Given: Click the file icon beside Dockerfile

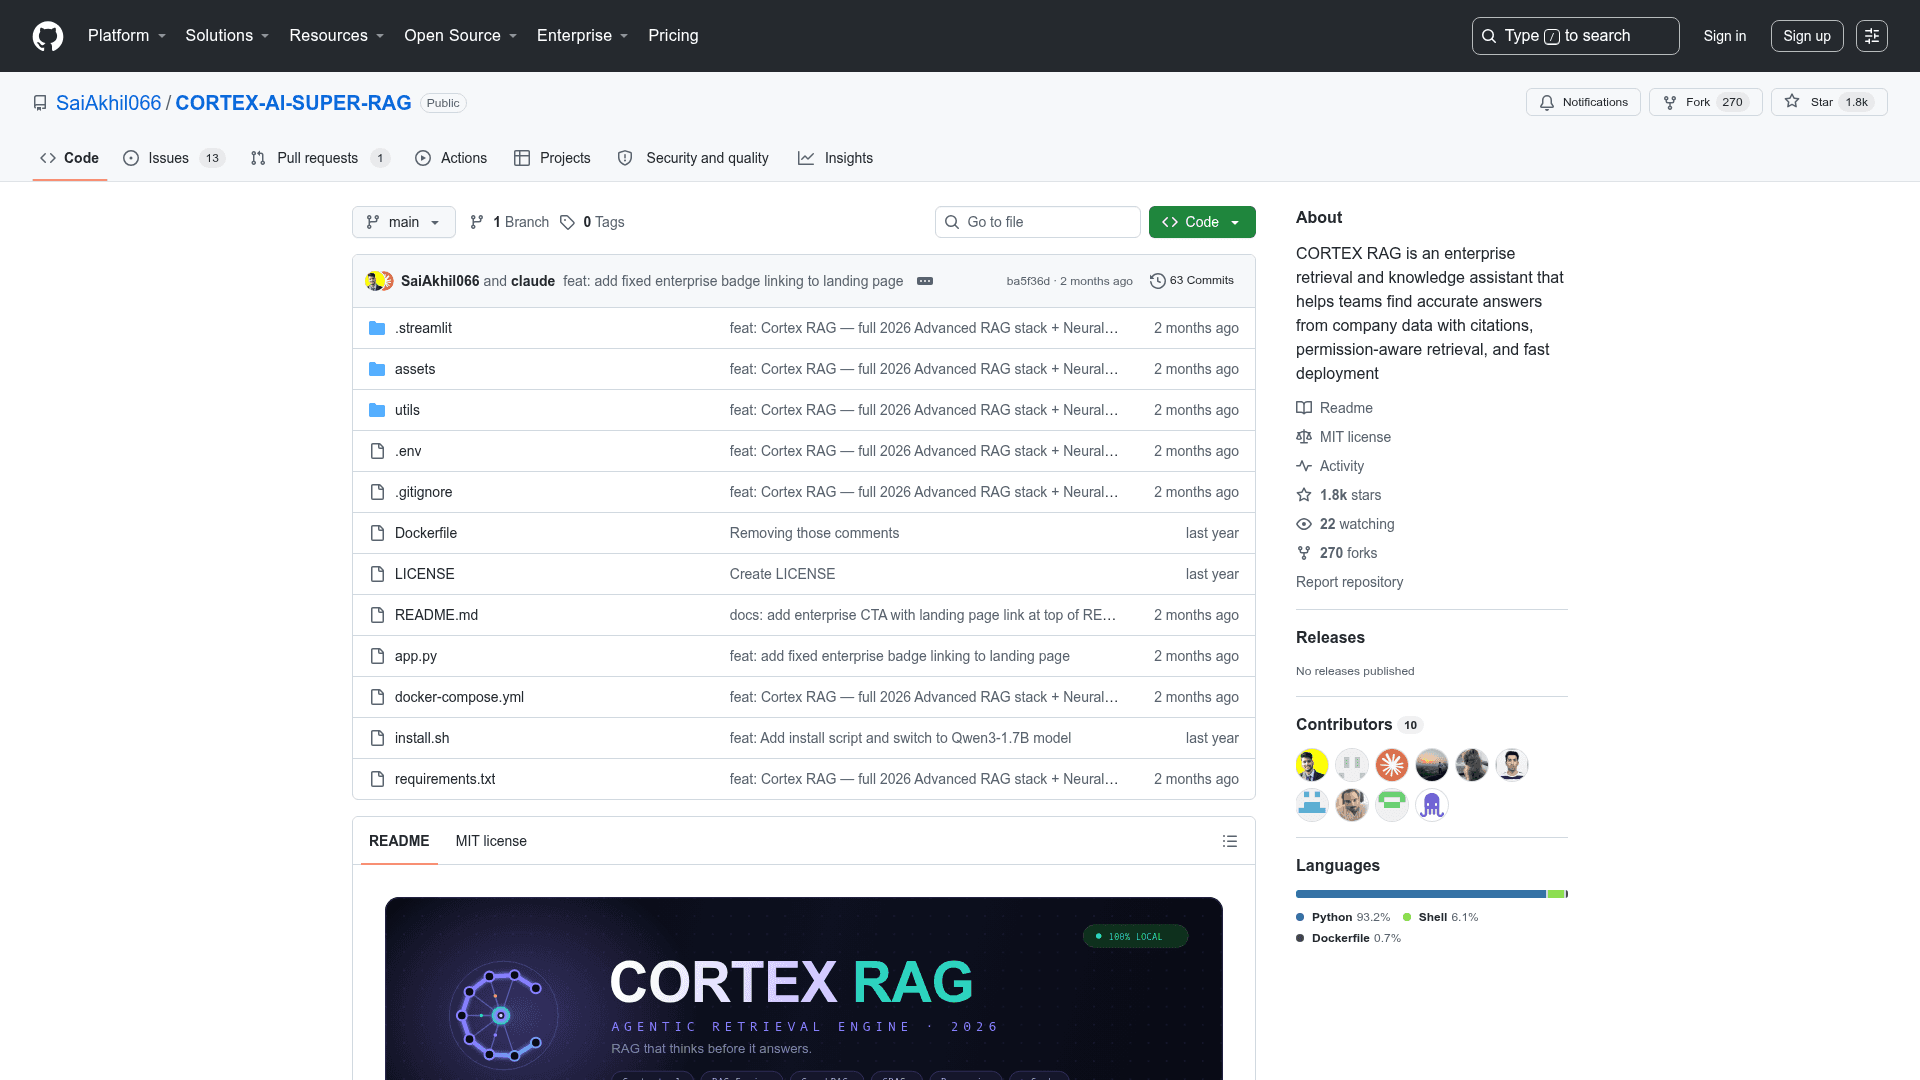Looking at the screenshot, I should (x=377, y=533).
